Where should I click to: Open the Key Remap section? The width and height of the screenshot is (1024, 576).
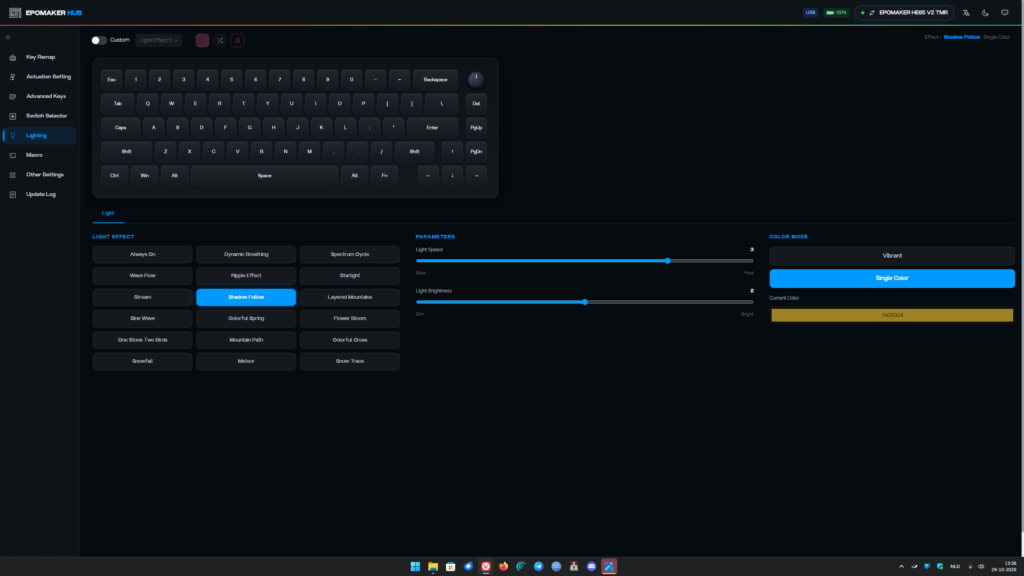(39, 57)
